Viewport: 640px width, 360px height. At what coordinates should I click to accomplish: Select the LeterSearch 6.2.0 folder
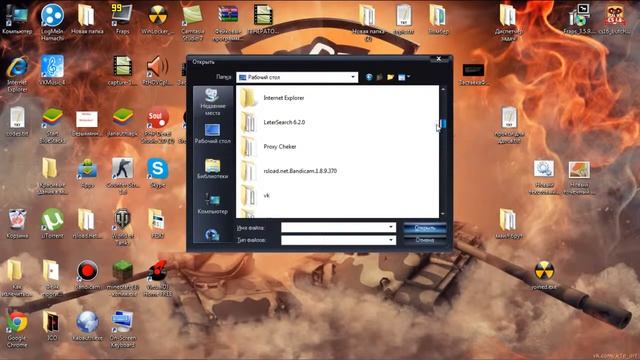284,122
